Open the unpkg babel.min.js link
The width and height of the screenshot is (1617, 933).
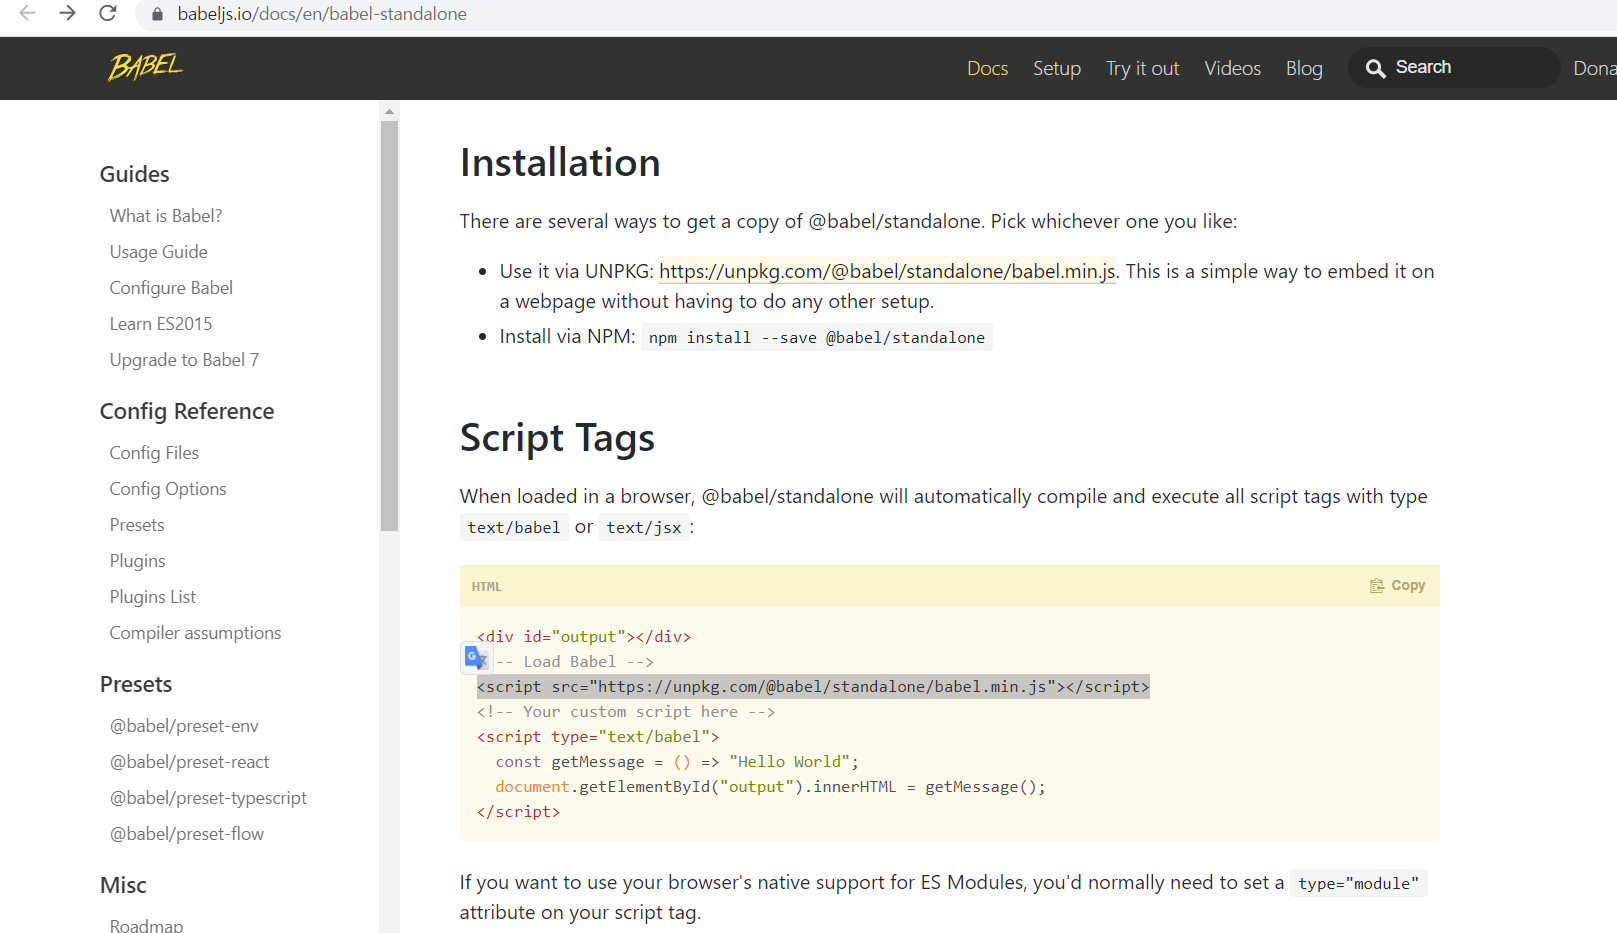click(888, 271)
